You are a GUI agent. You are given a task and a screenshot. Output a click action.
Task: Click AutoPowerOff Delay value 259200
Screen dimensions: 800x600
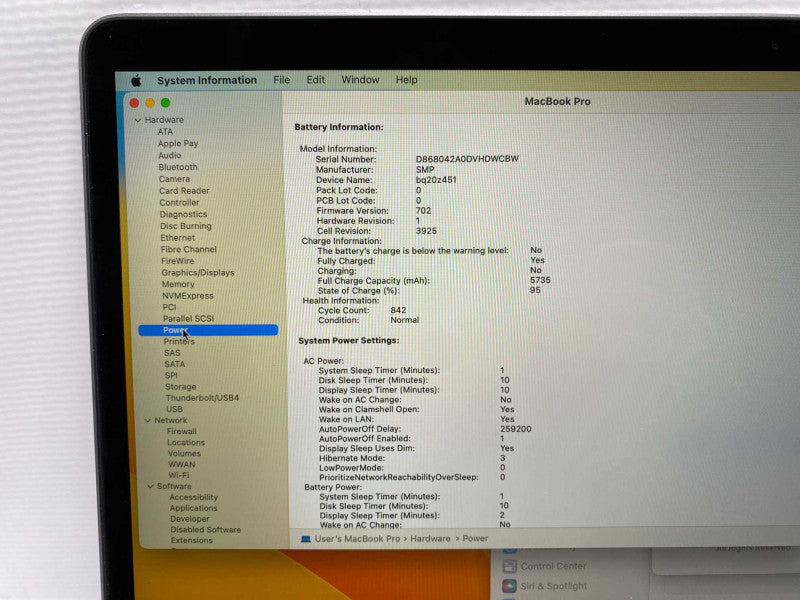coord(515,429)
